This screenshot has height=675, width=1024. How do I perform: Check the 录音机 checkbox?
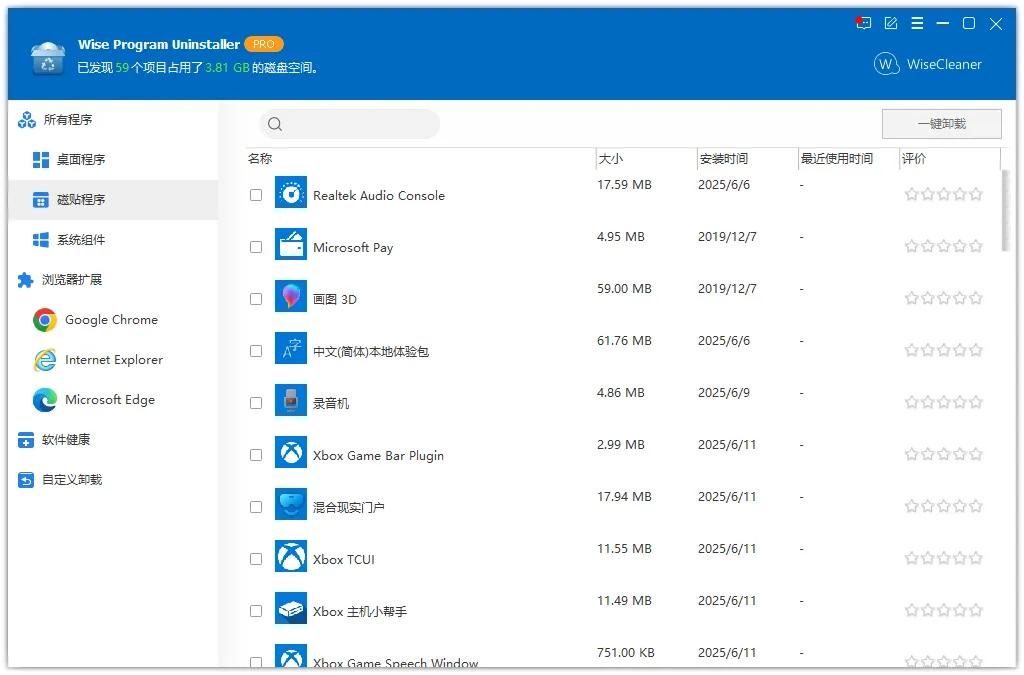coord(256,403)
